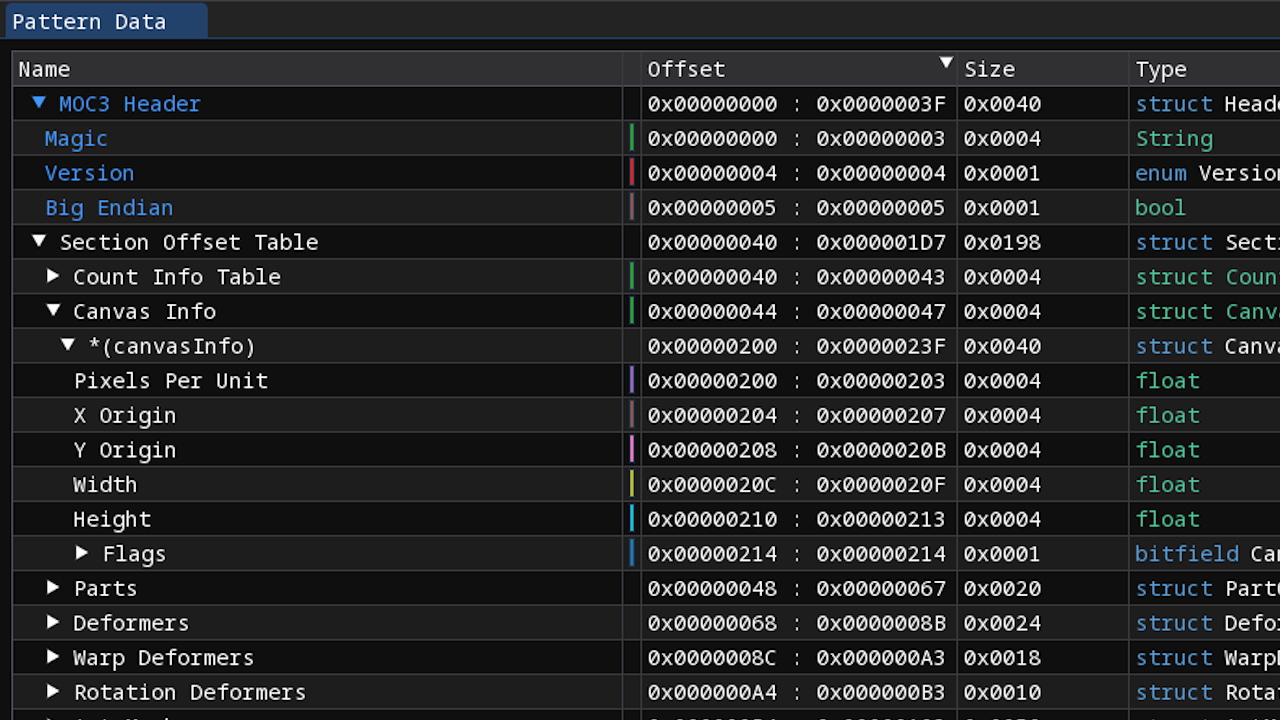Image resolution: width=1280 pixels, height=720 pixels.
Task: Click the yellow color bar for Width
Action: [x=632, y=484]
